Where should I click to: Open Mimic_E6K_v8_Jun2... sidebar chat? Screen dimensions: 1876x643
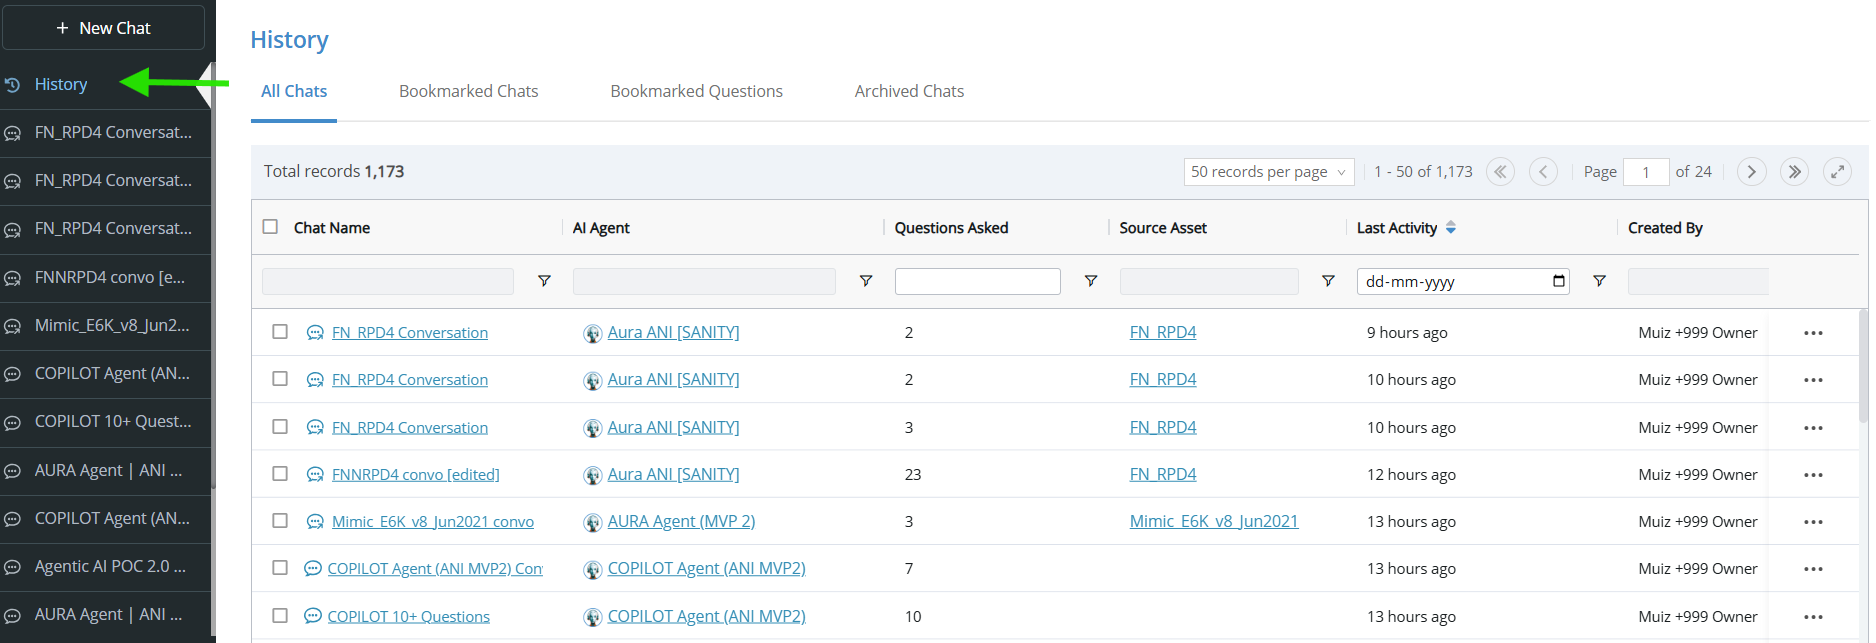tap(112, 325)
